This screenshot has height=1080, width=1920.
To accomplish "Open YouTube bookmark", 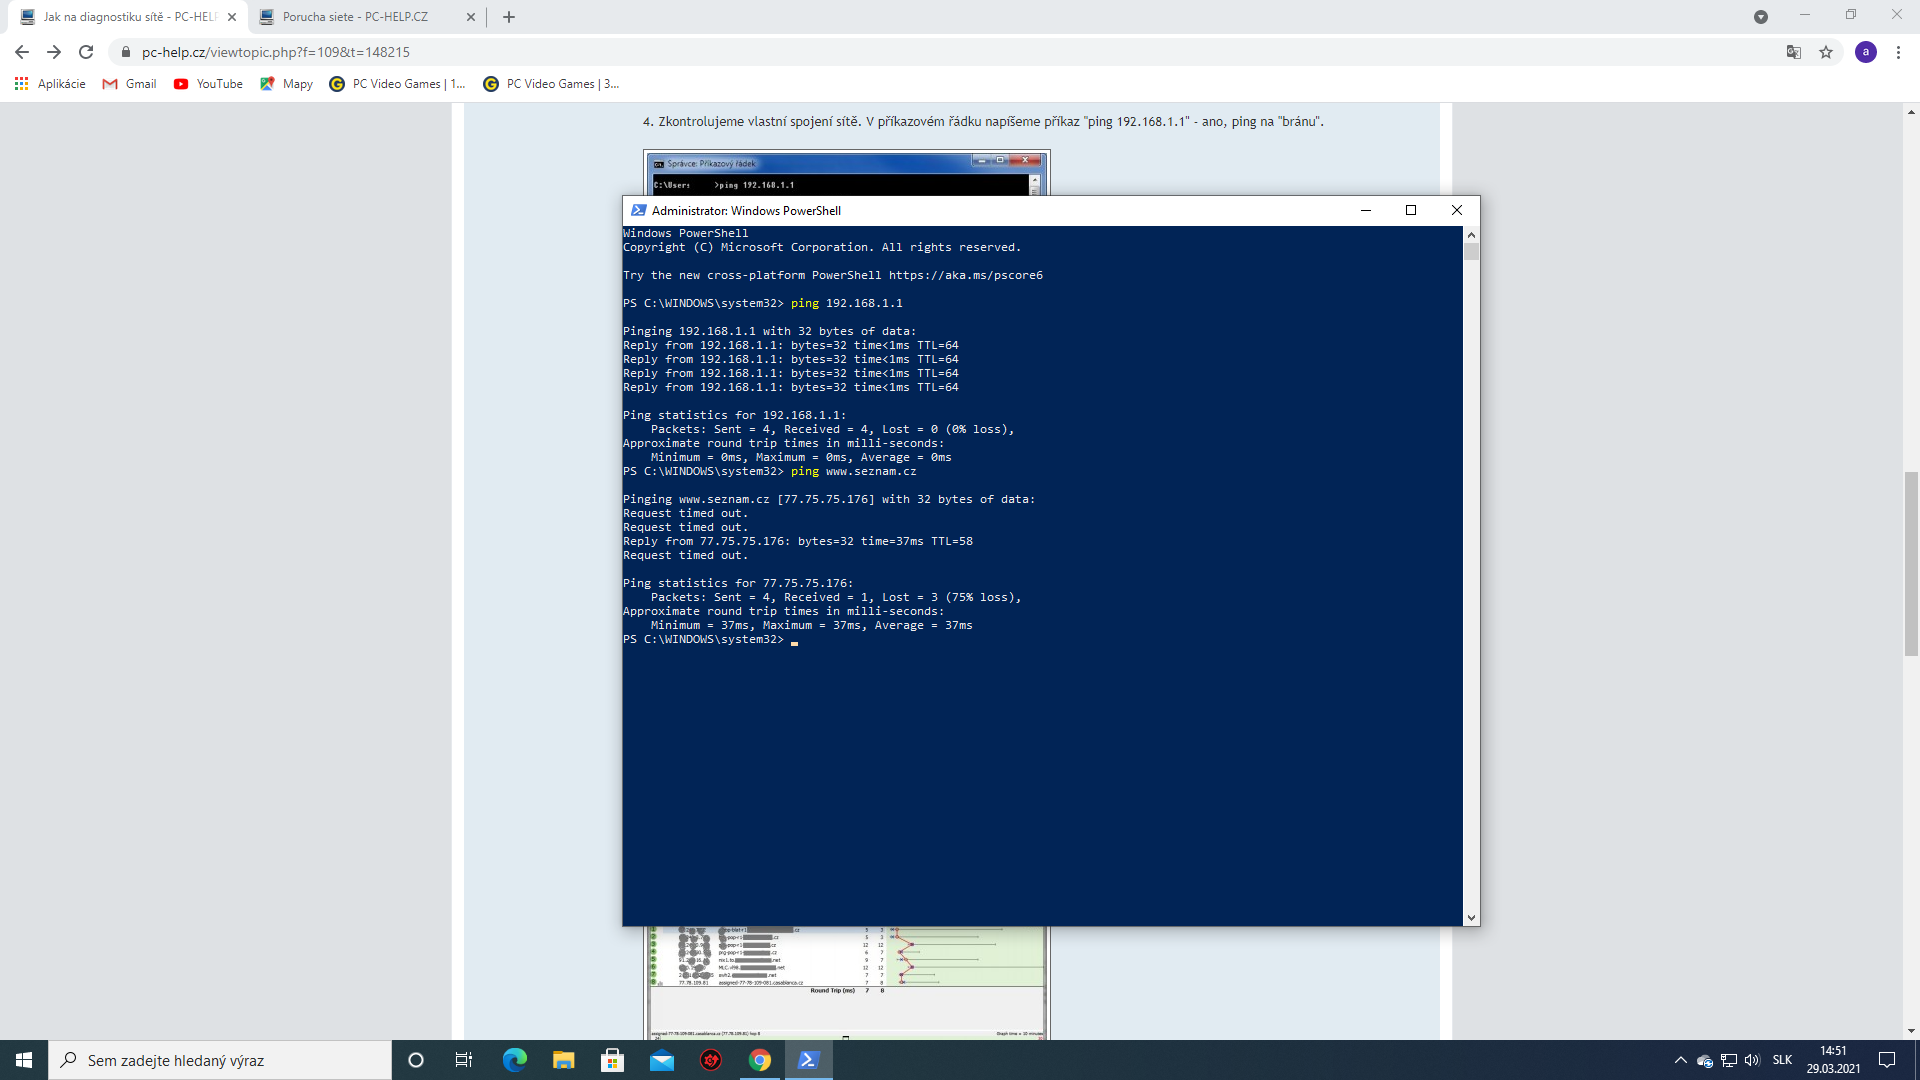I will (x=208, y=84).
